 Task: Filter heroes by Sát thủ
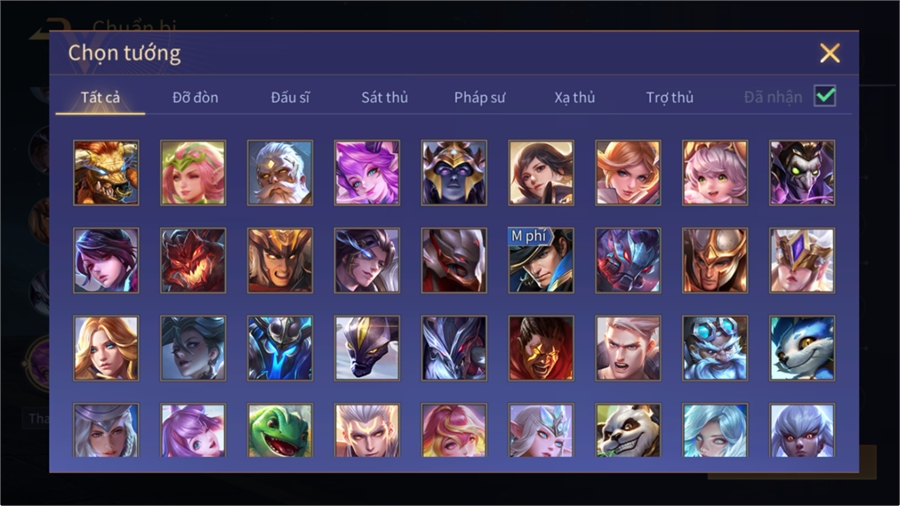(x=385, y=98)
